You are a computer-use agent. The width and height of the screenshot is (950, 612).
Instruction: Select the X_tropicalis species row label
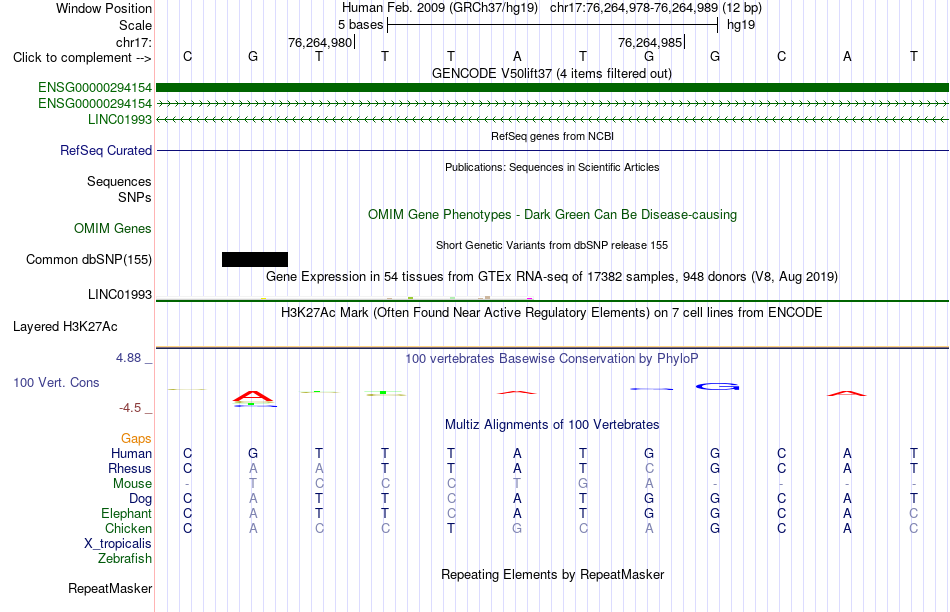pos(118,544)
